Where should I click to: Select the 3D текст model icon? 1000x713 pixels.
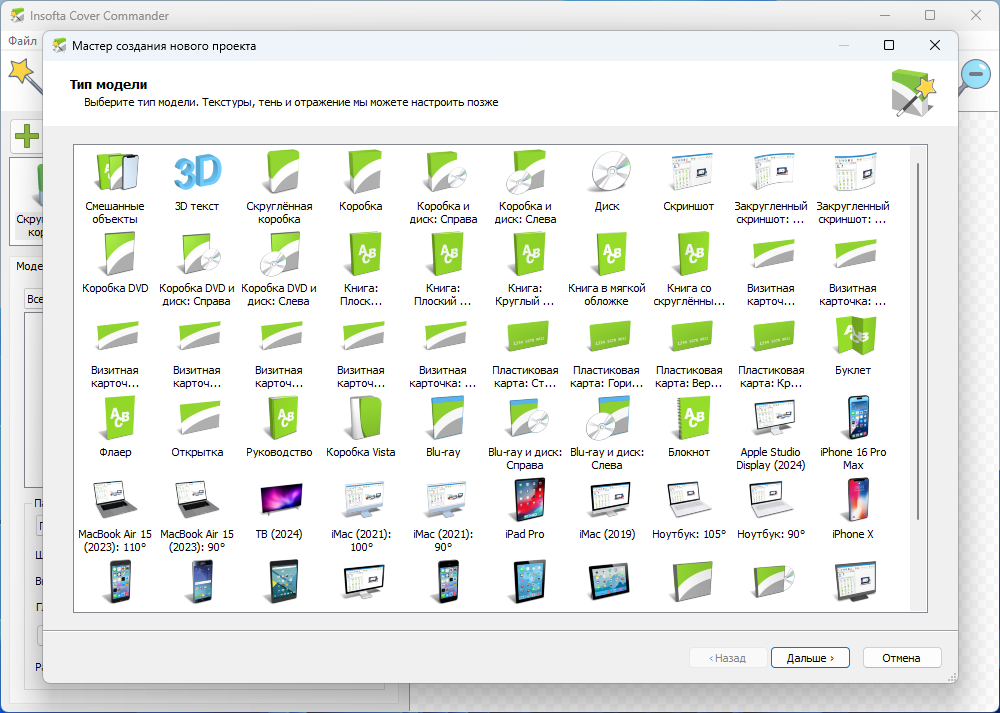click(197, 174)
